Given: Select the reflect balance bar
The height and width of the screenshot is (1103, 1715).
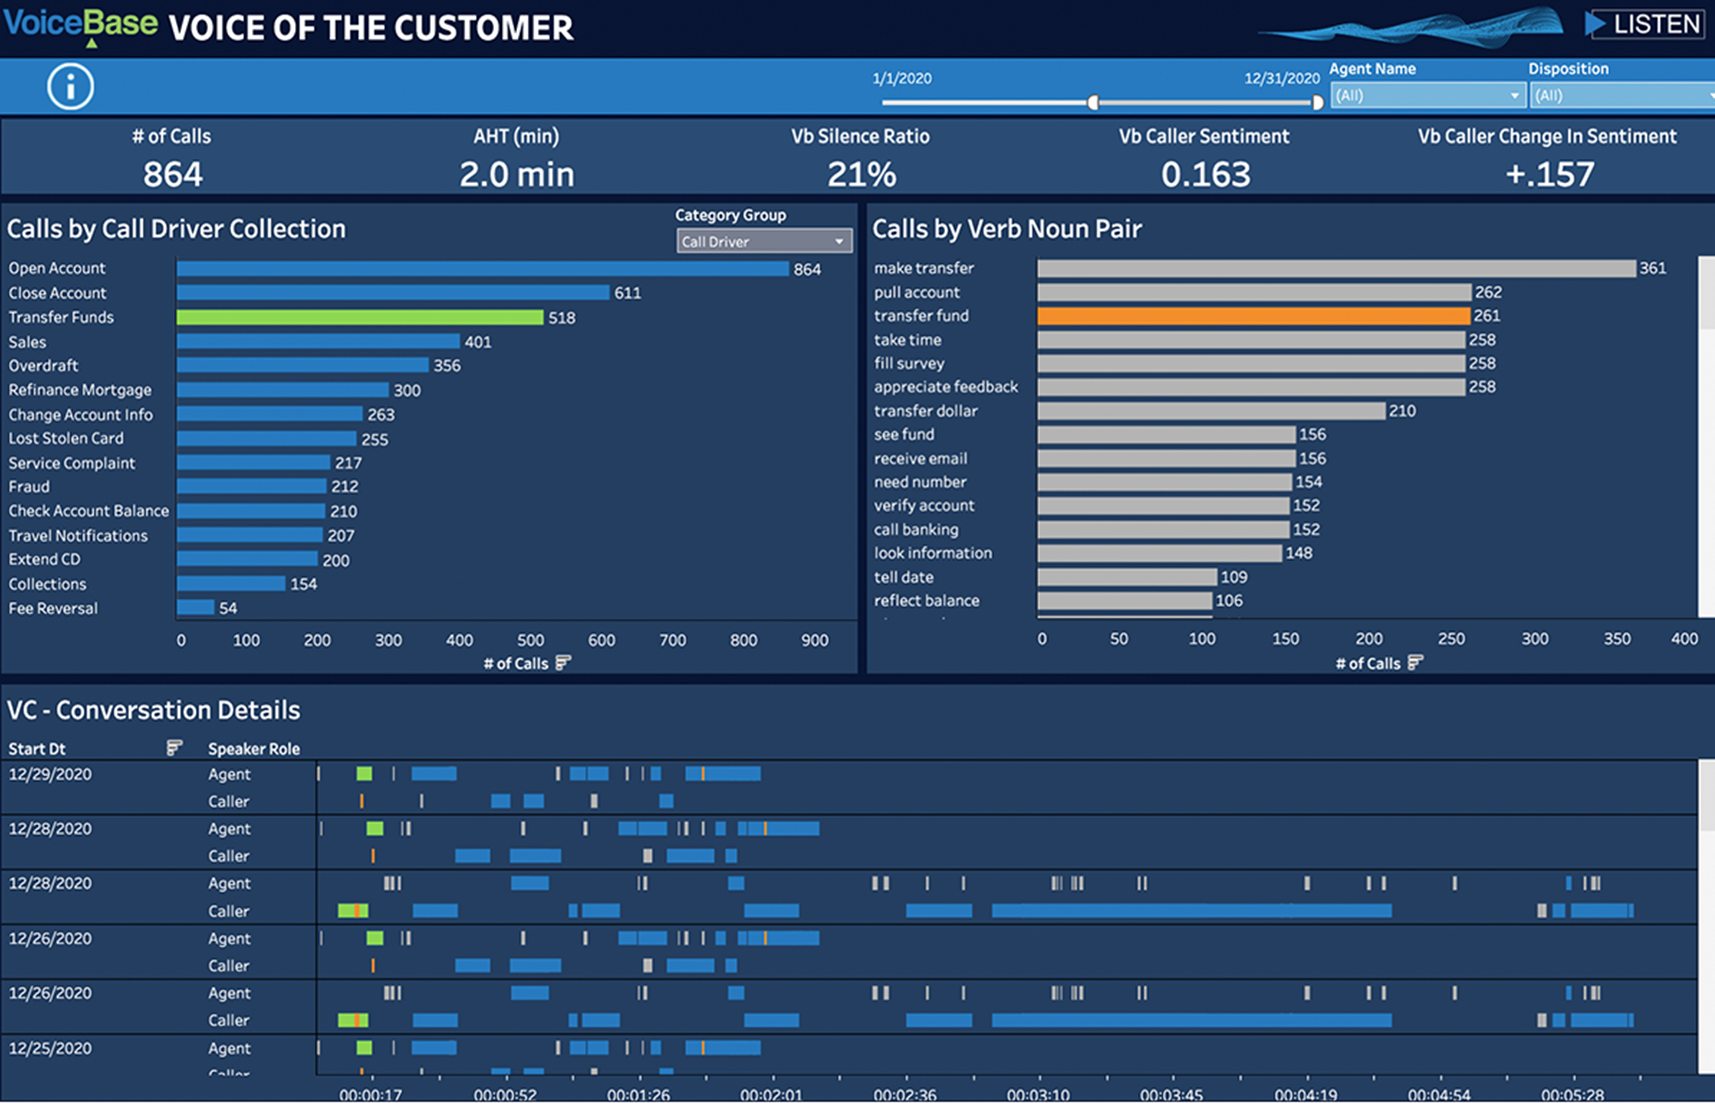Looking at the screenshot, I should pos(1125,601).
